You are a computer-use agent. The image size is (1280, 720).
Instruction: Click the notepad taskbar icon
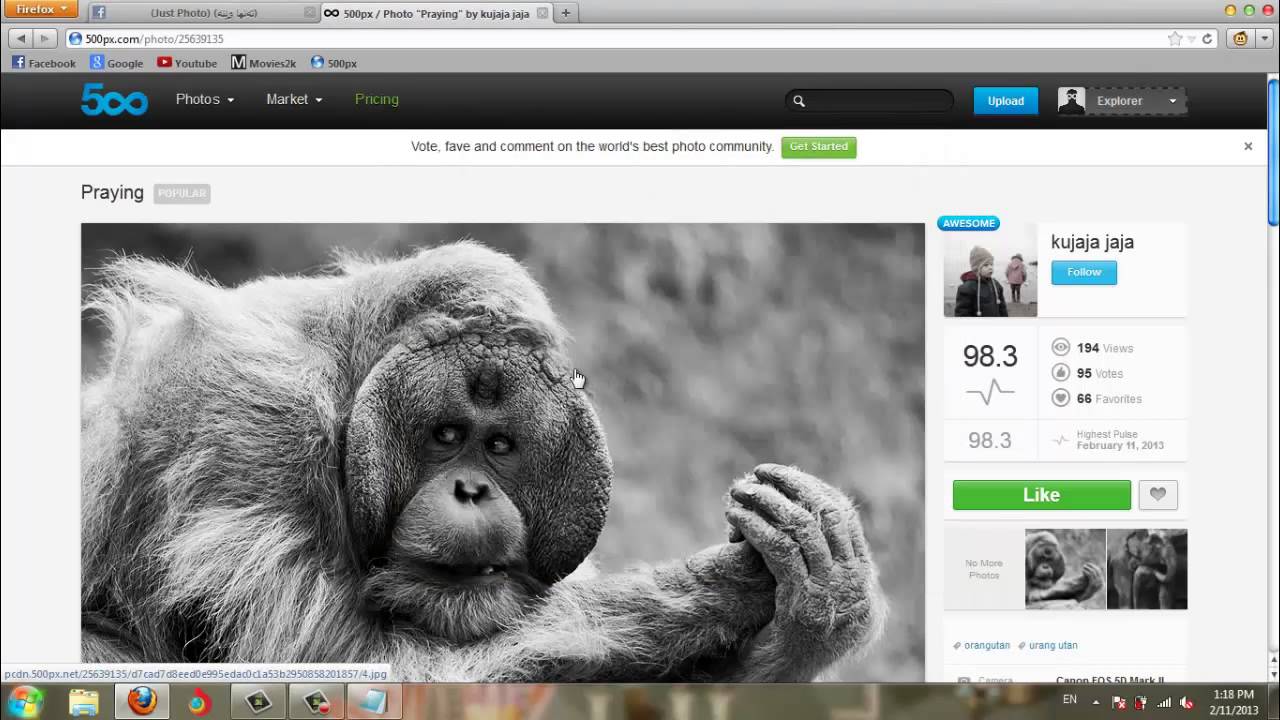pyautogui.click(x=374, y=702)
